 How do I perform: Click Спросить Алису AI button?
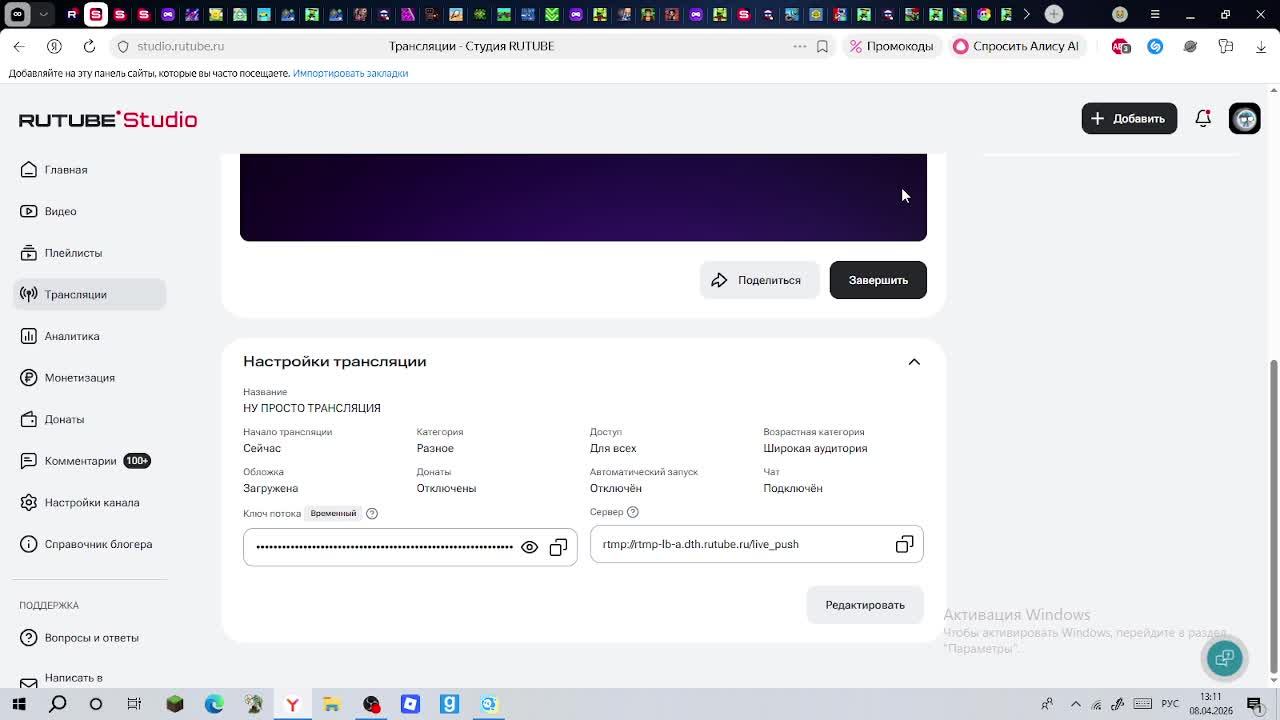(1017, 46)
